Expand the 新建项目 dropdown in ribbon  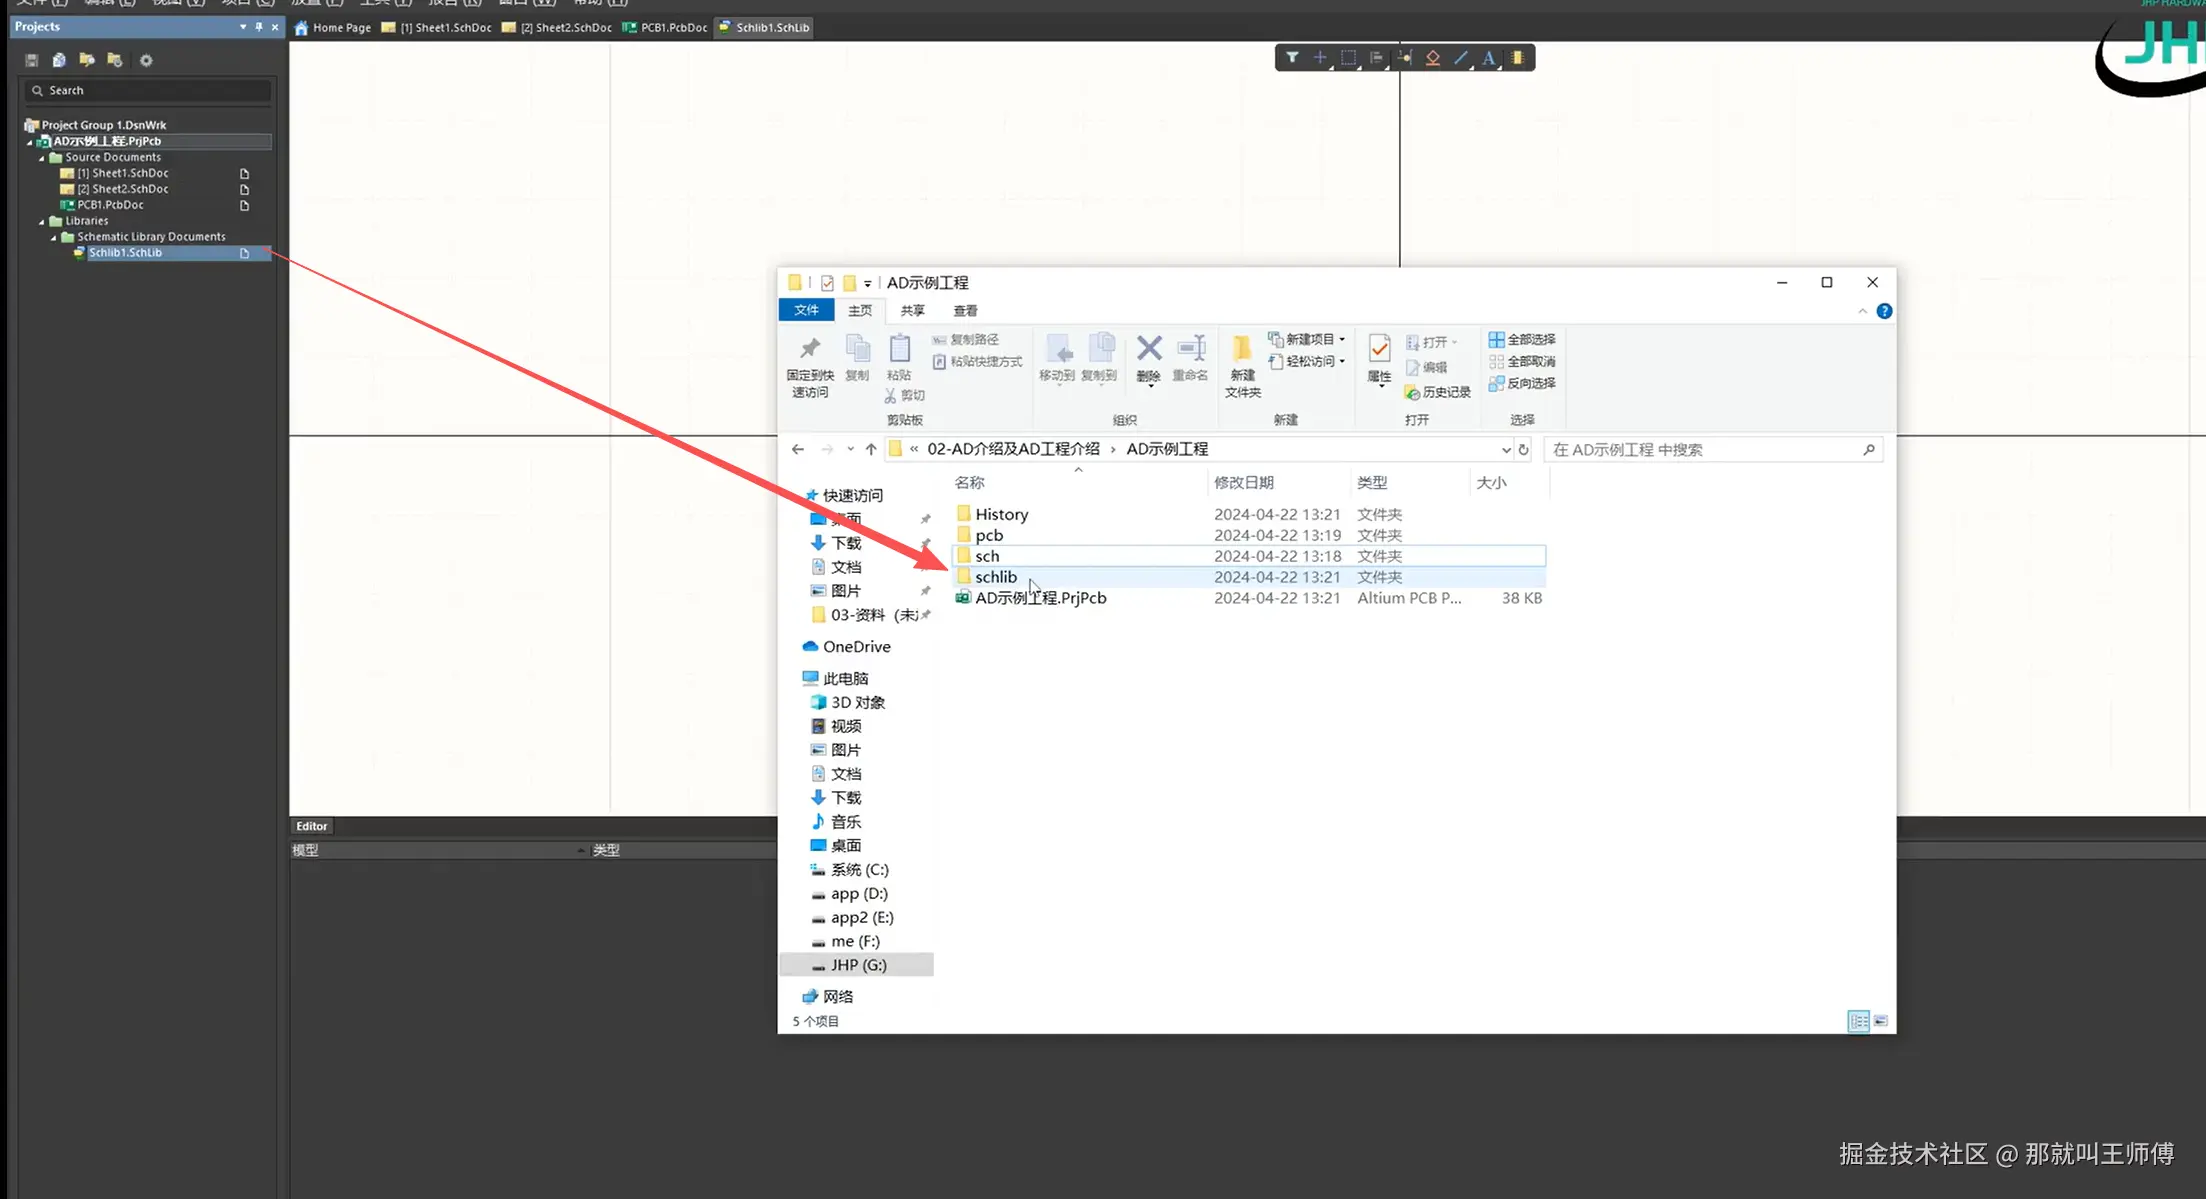[1342, 339]
